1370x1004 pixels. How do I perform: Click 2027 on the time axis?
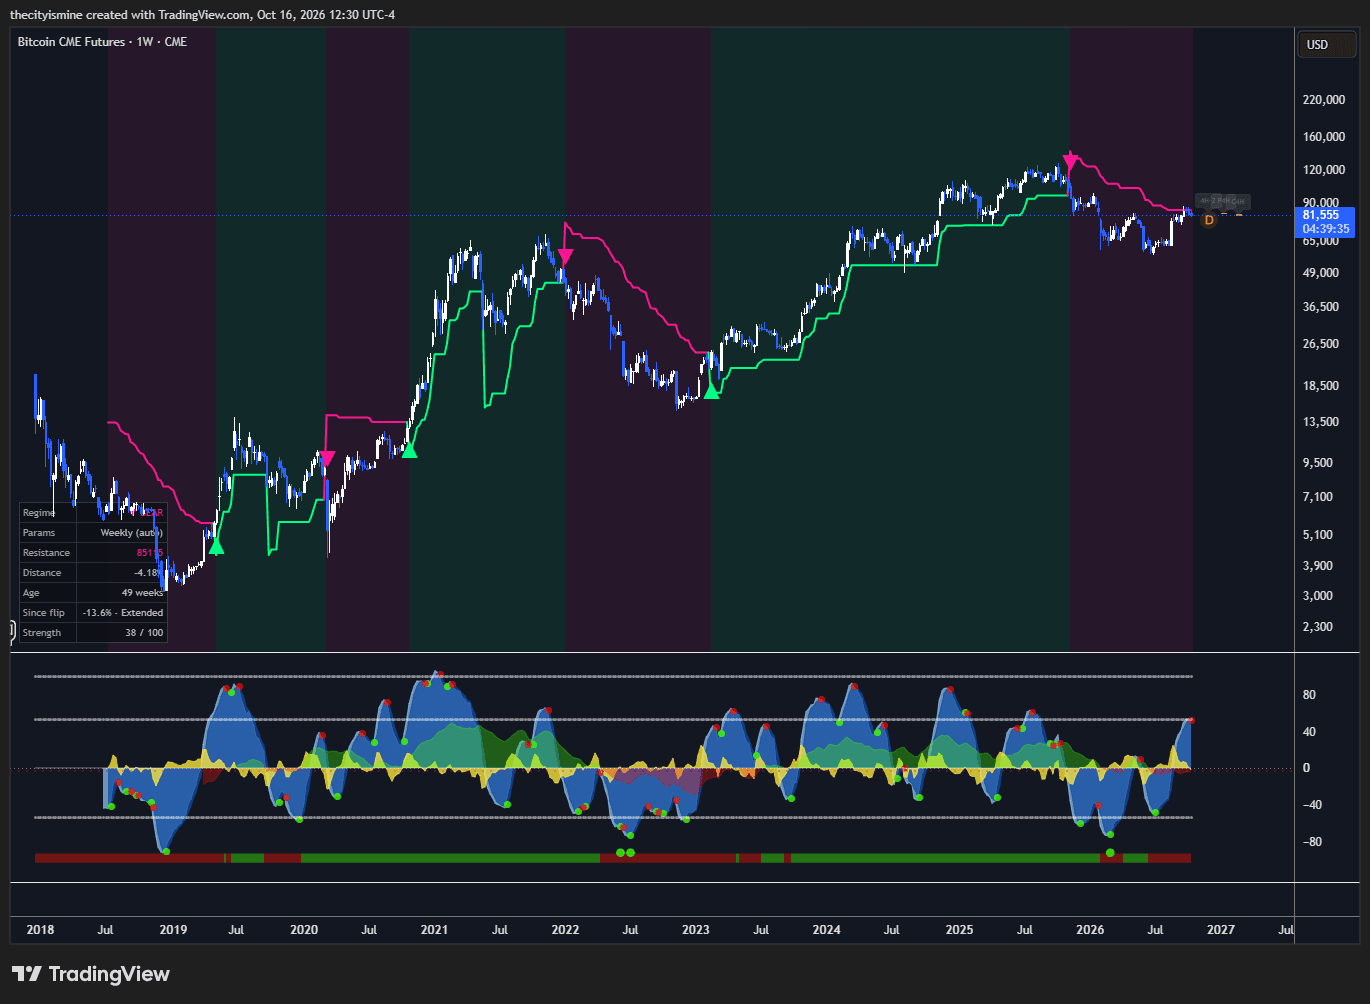coord(1221,930)
